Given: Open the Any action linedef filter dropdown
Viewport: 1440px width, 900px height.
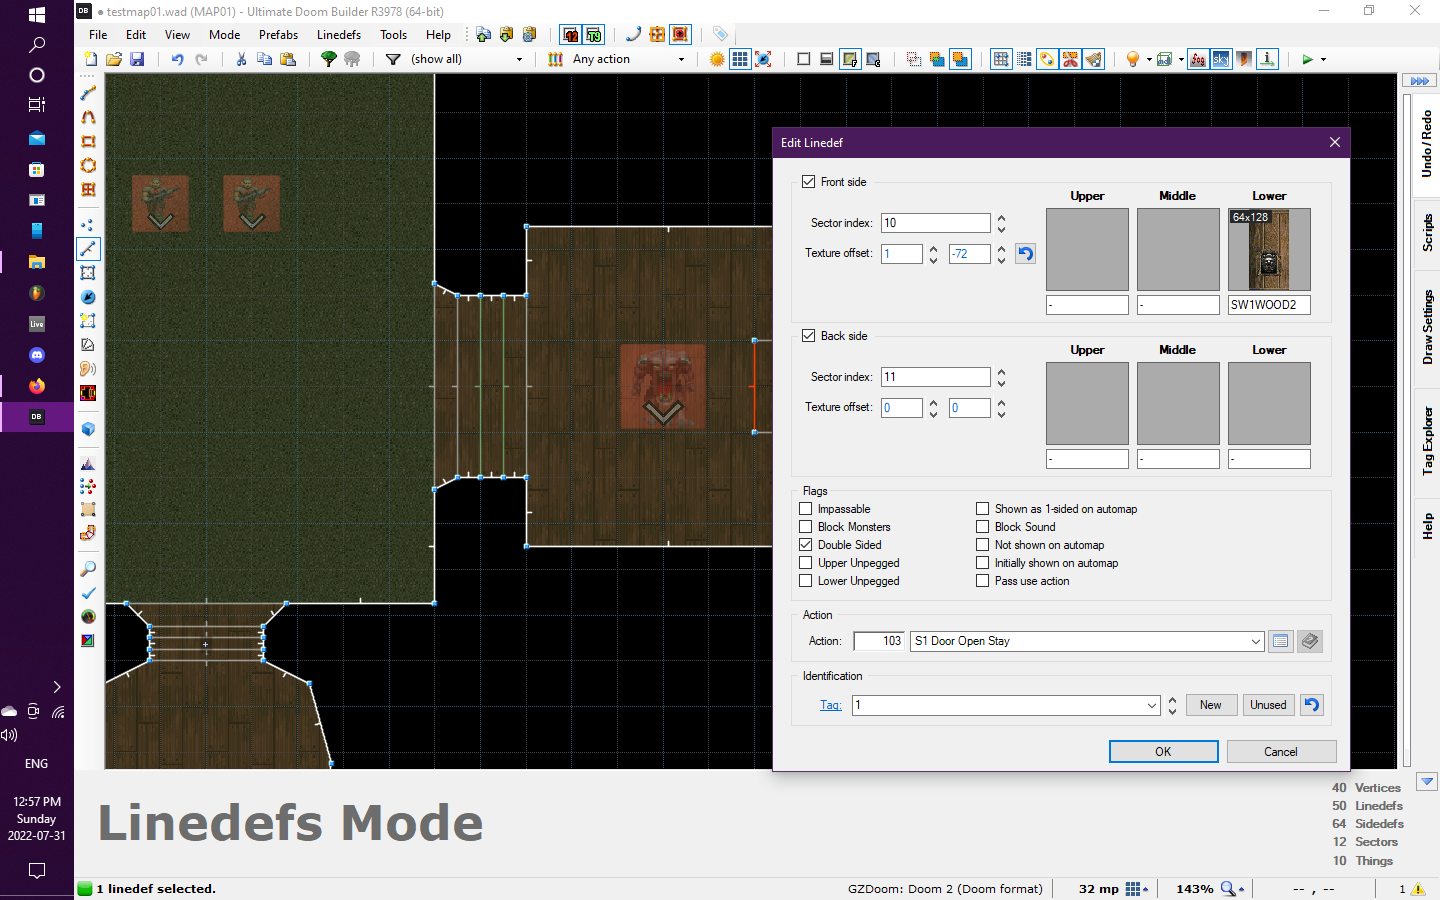Looking at the screenshot, I should [x=682, y=60].
